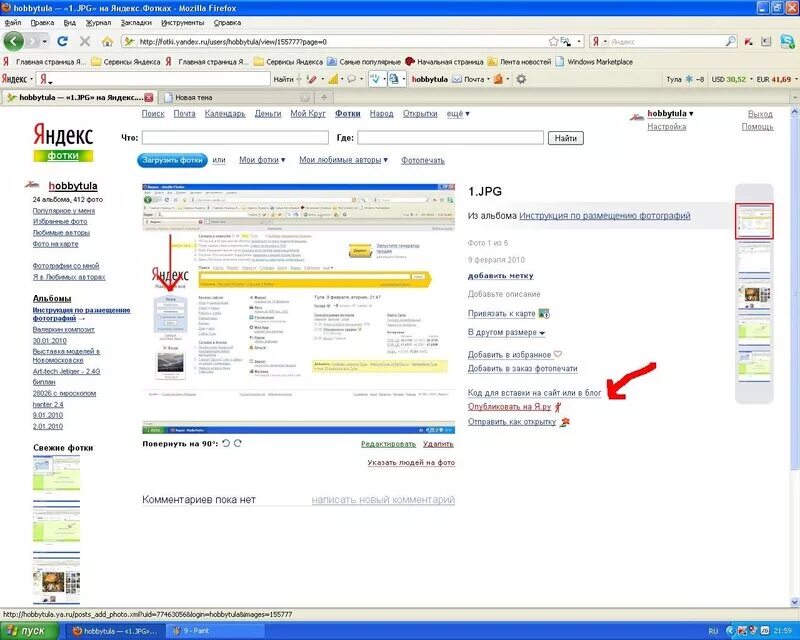Open the Яндекс bar logo dropdown
This screenshot has height=640, width=800.
[x=17, y=79]
